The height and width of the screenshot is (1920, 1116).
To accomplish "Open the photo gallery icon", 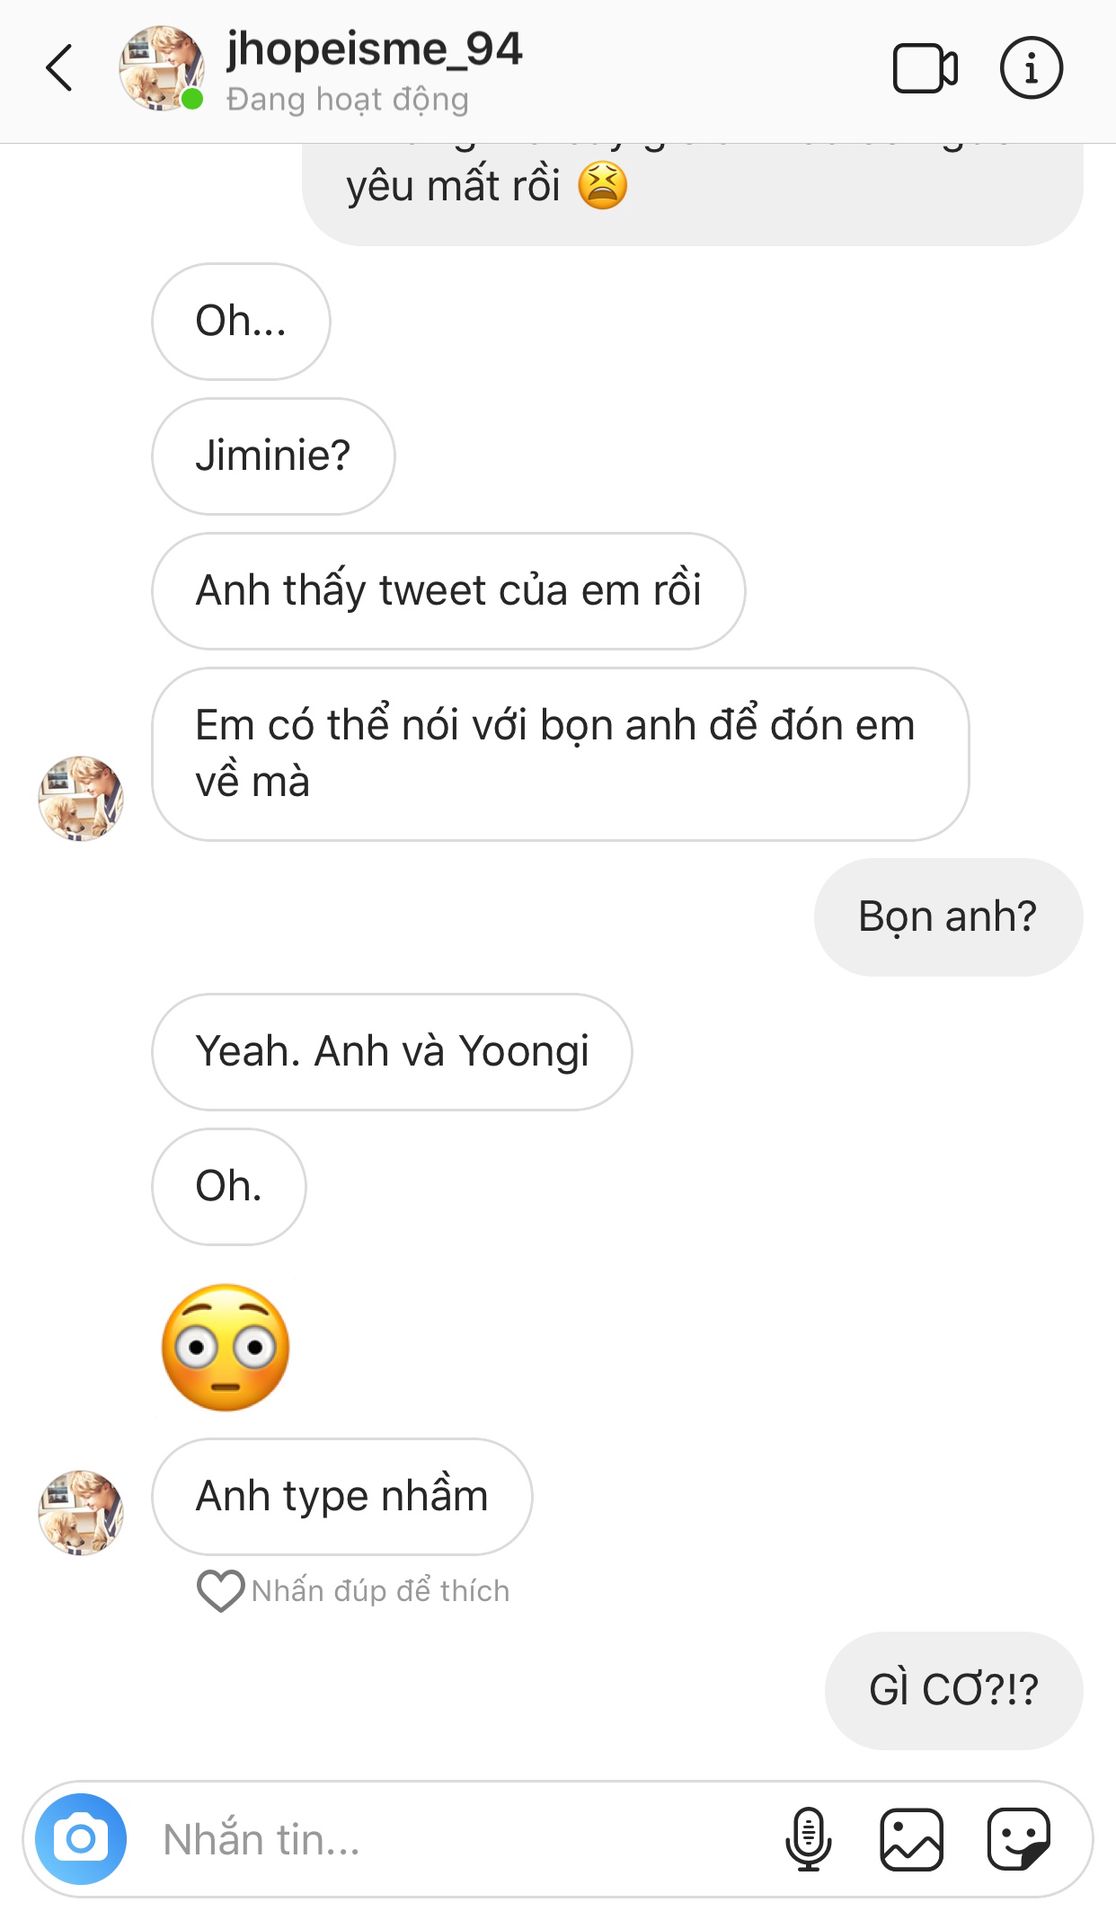I will pyautogui.click(x=911, y=1838).
